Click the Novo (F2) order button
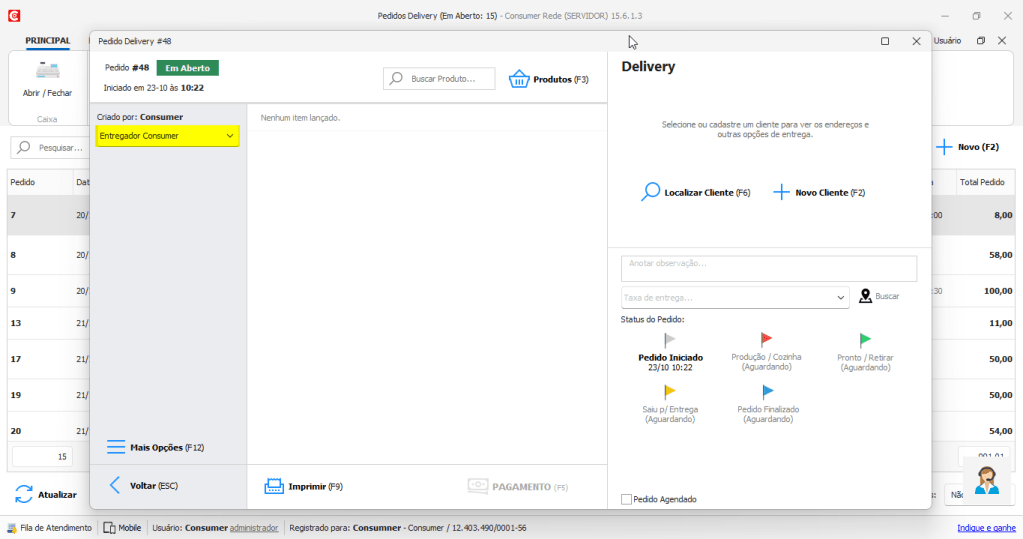The width and height of the screenshot is (1023, 539). click(967, 147)
